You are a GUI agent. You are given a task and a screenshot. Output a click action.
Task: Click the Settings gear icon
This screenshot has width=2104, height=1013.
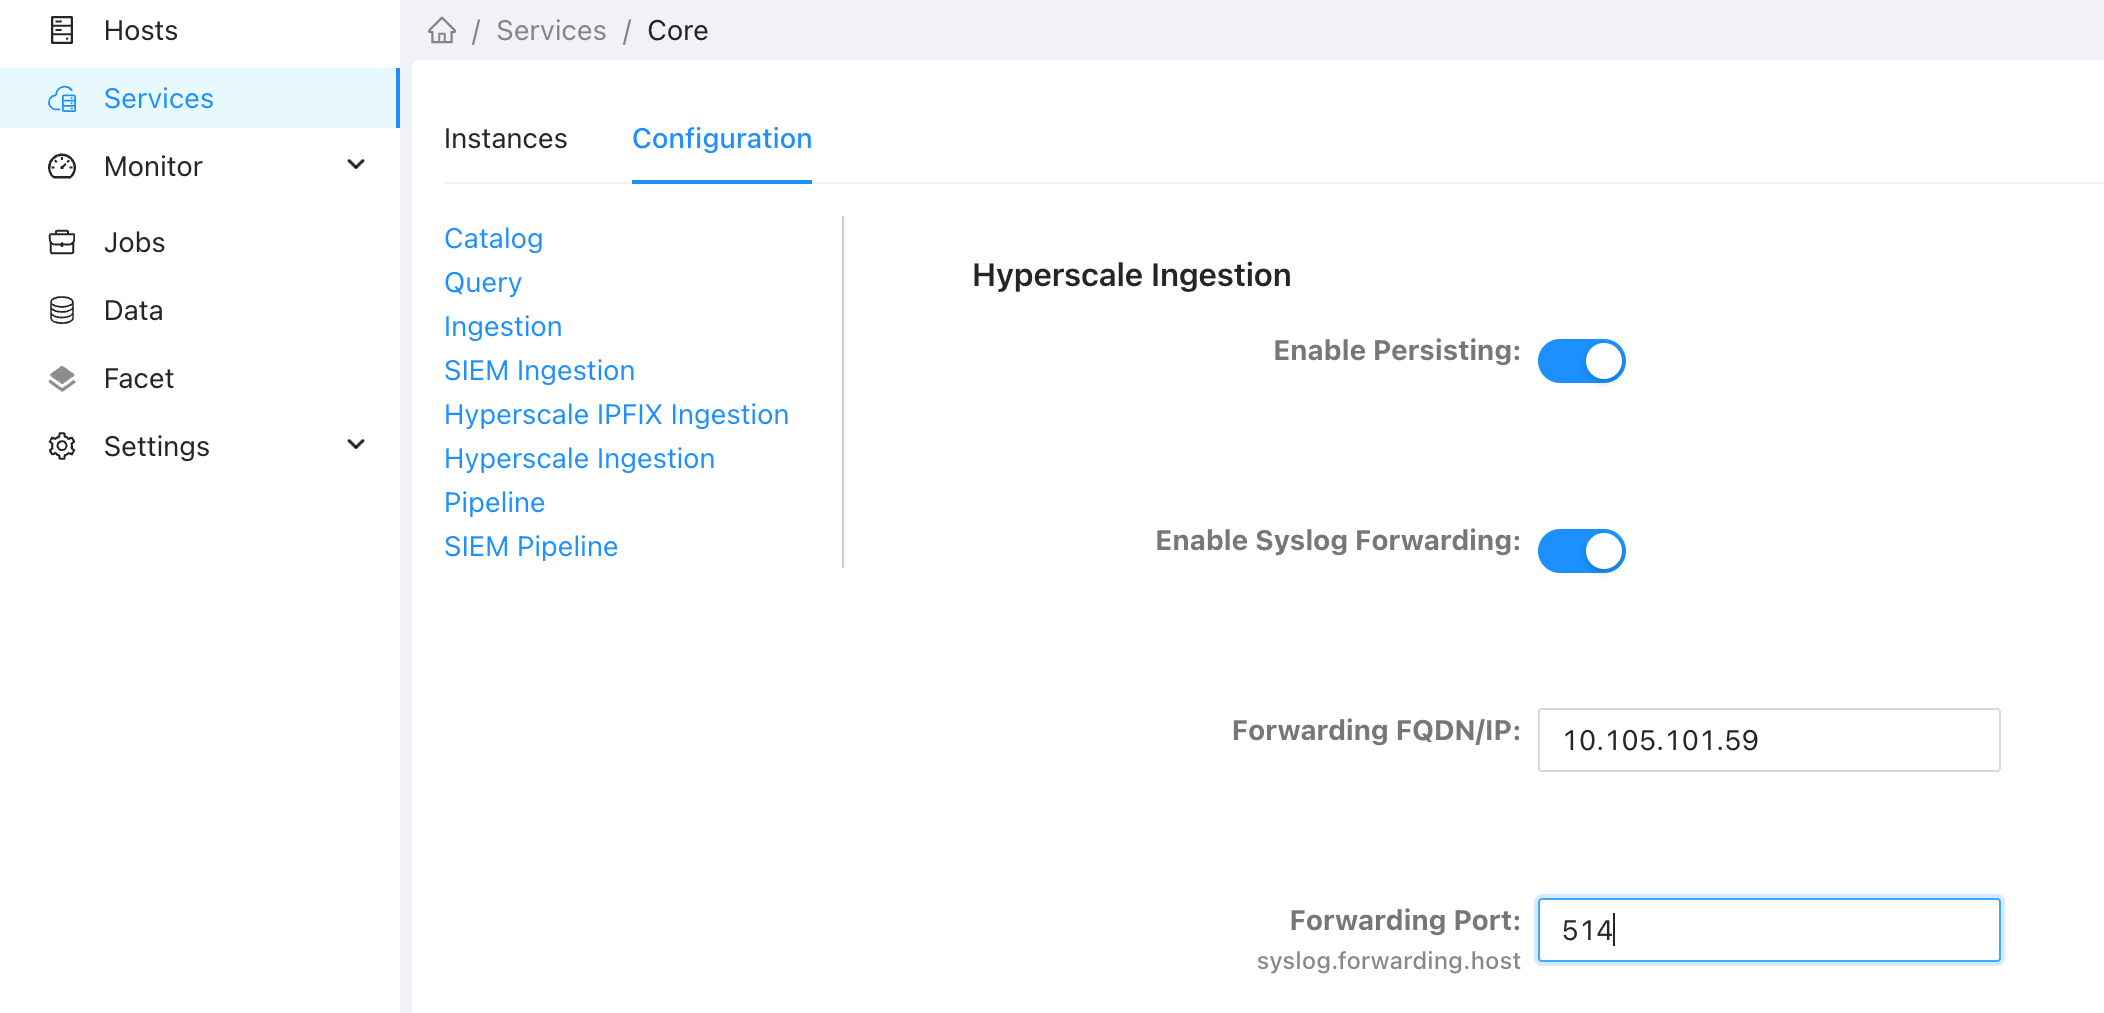click(x=62, y=446)
